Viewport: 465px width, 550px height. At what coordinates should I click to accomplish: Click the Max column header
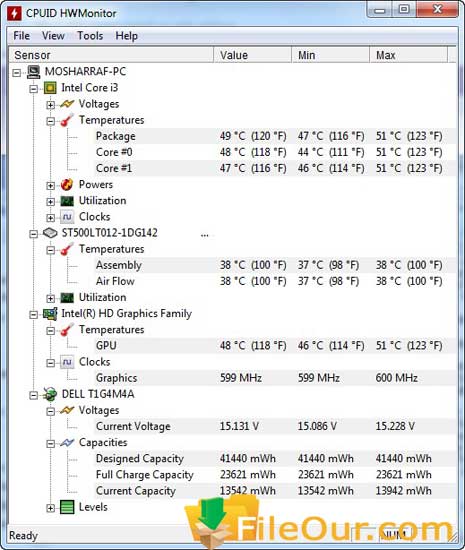pyautogui.click(x=409, y=55)
